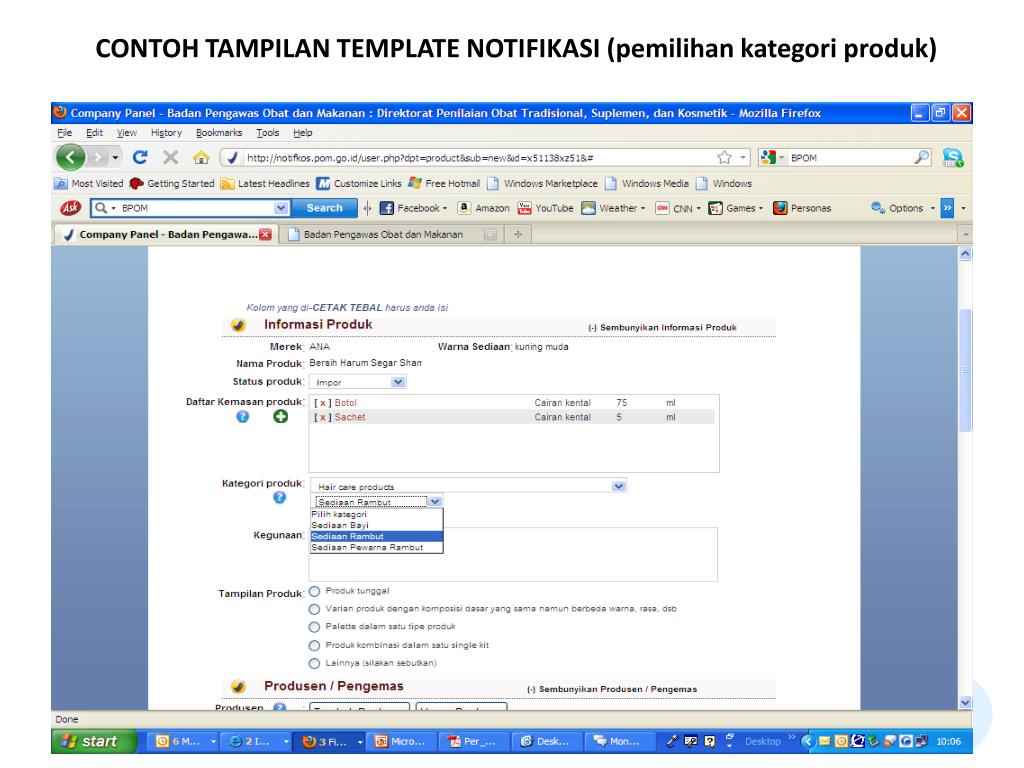Open the History menu

click(167, 133)
